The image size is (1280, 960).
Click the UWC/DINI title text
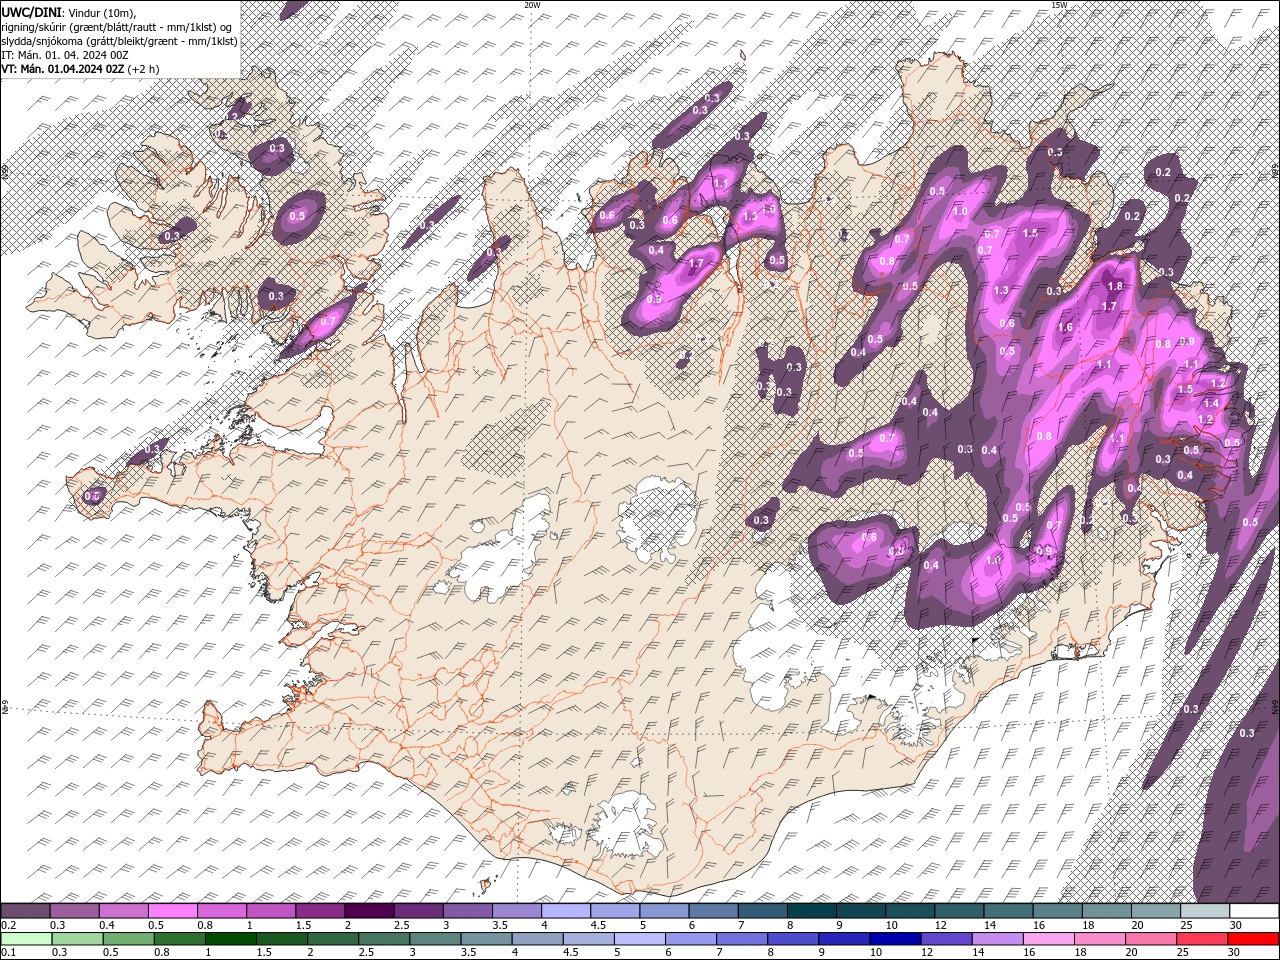click(31, 11)
